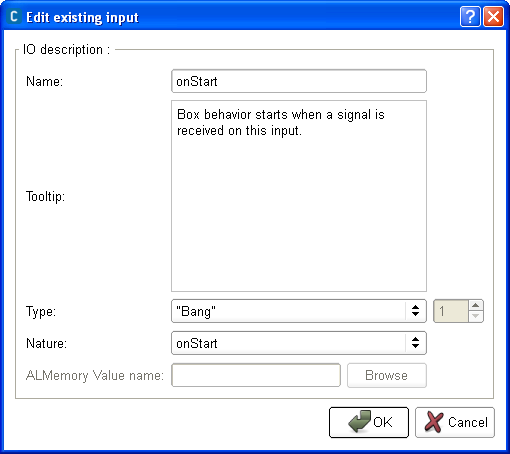Click inside the Tooltip text area
This screenshot has width=510, height=454.
299,196
